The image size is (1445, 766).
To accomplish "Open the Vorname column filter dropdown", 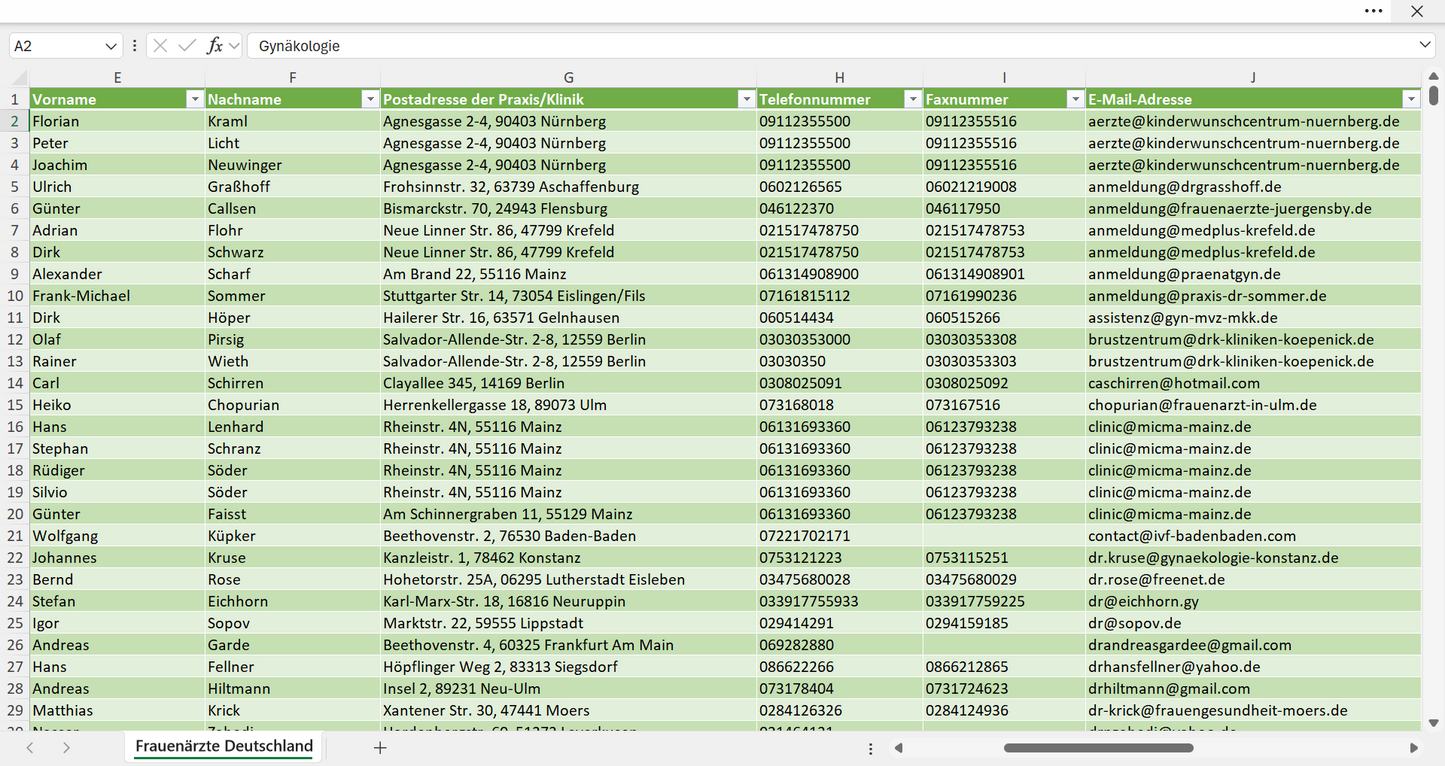I will click(194, 99).
